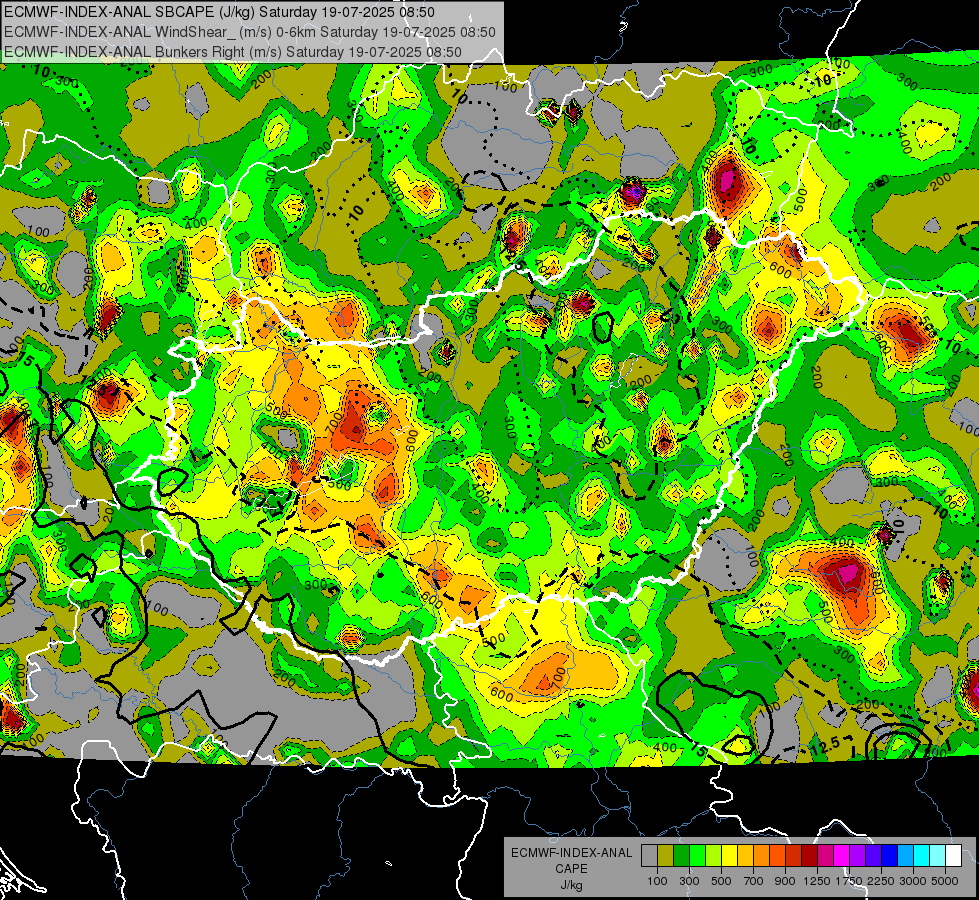This screenshot has height=900, width=979.
Task: Select the indigo legend swatch
Action: pos(874,856)
